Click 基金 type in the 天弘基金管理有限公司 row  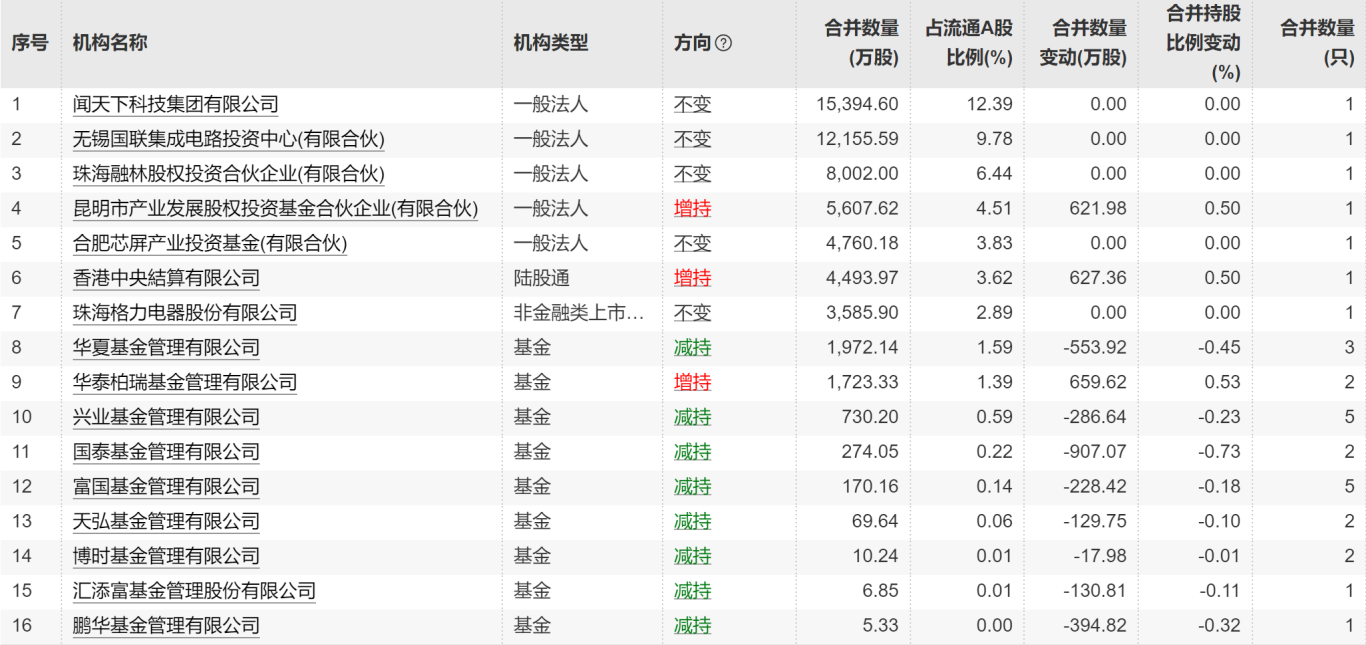pos(532,521)
